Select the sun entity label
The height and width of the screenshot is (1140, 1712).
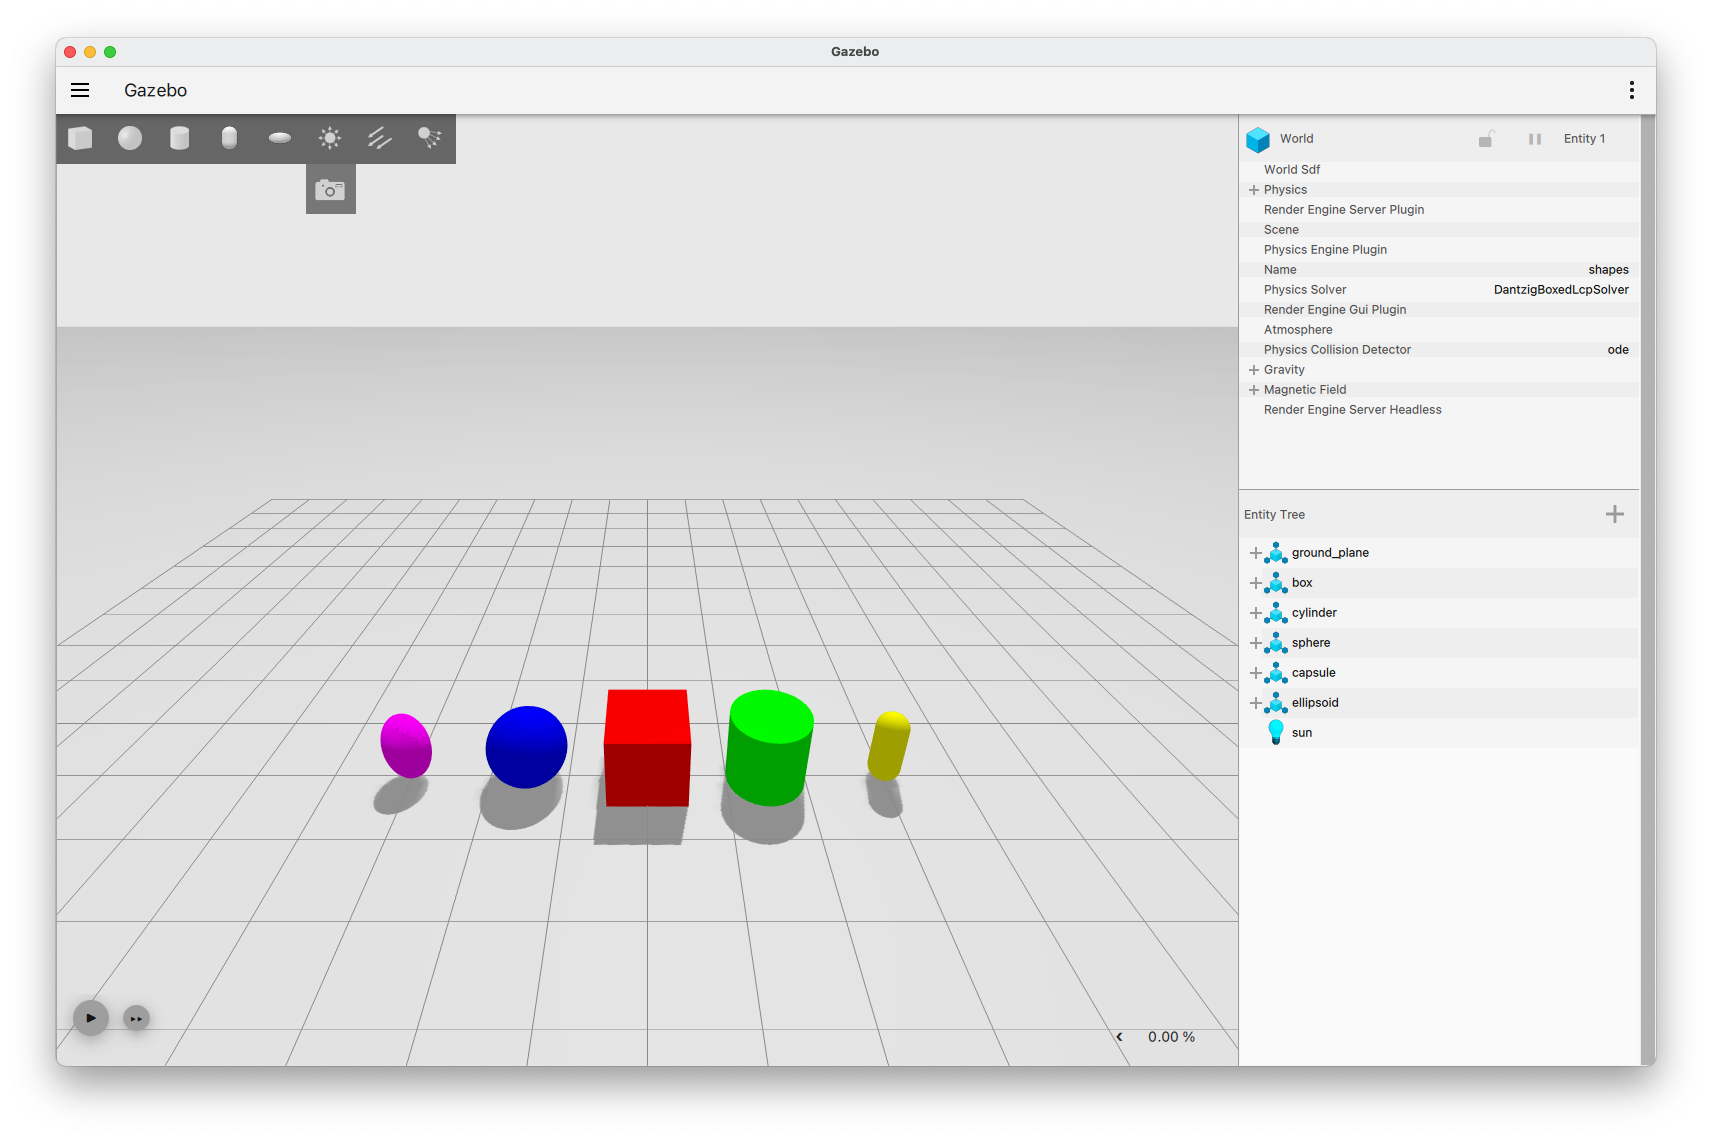(x=1302, y=733)
